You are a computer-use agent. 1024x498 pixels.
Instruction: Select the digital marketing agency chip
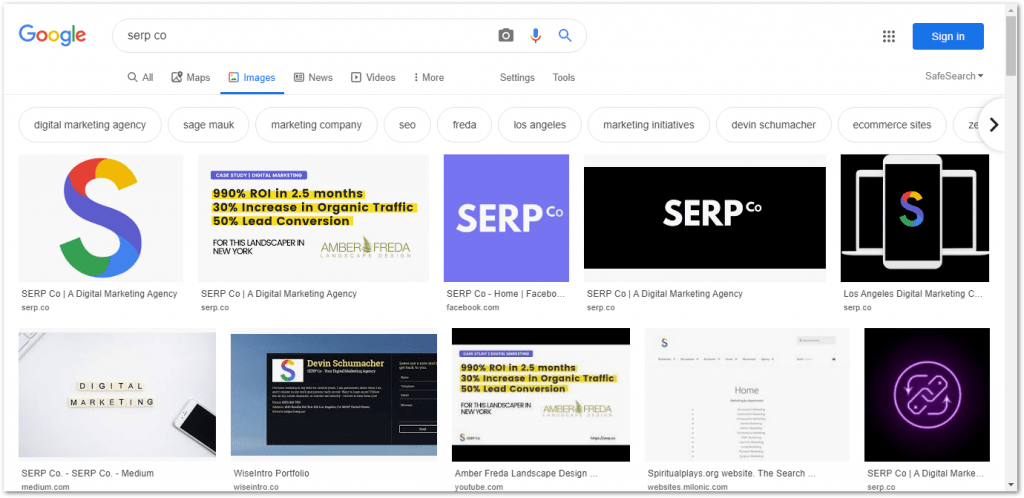point(90,125)
